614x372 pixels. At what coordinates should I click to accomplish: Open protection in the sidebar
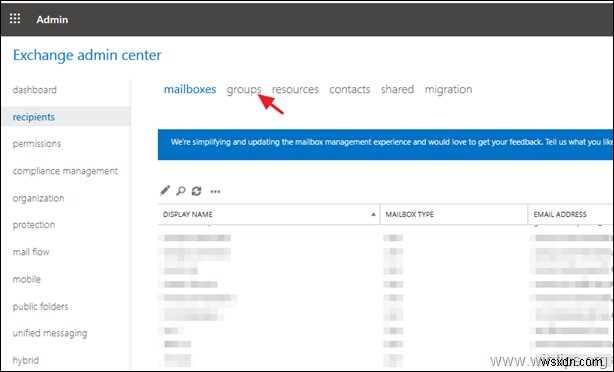(34, 225)
